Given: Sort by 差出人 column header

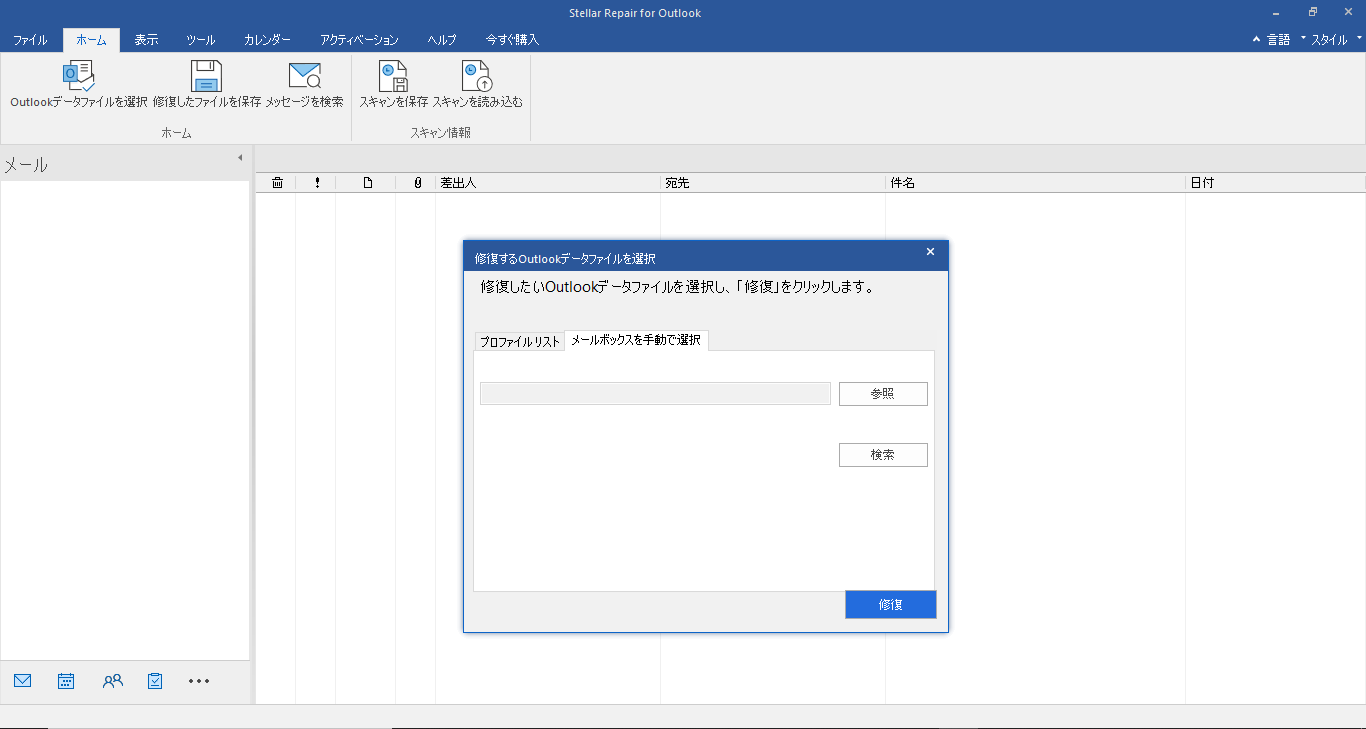Looking at the screenshot, I should click(548, 183).
